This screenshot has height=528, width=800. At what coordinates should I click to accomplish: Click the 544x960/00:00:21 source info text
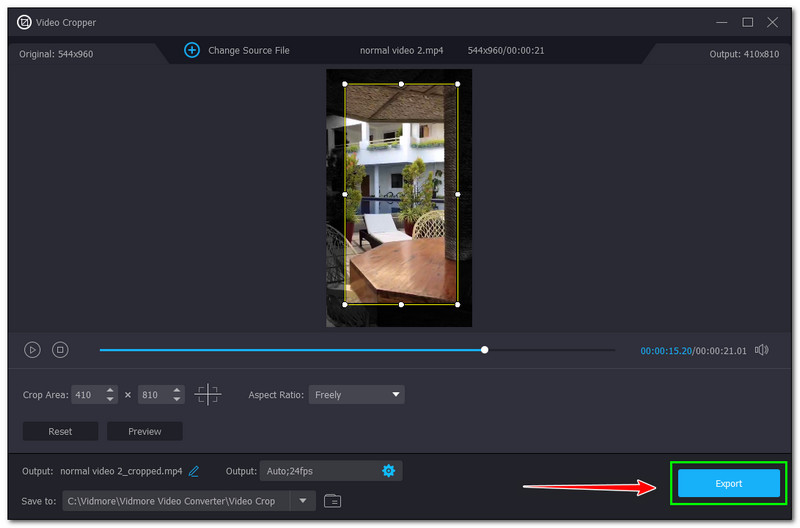506,51
